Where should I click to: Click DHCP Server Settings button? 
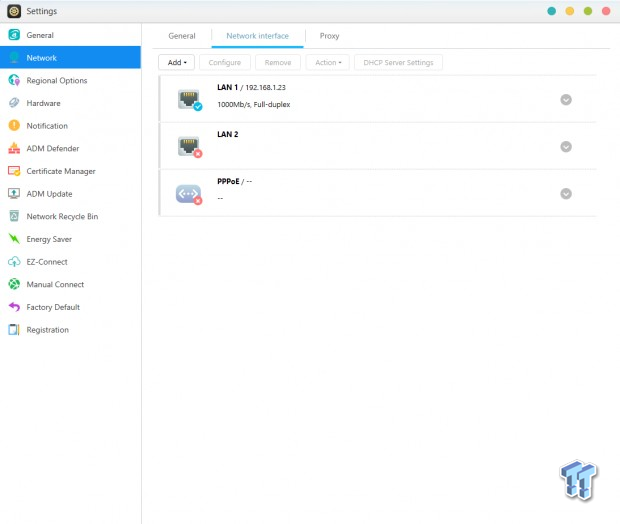coord(398,62)
